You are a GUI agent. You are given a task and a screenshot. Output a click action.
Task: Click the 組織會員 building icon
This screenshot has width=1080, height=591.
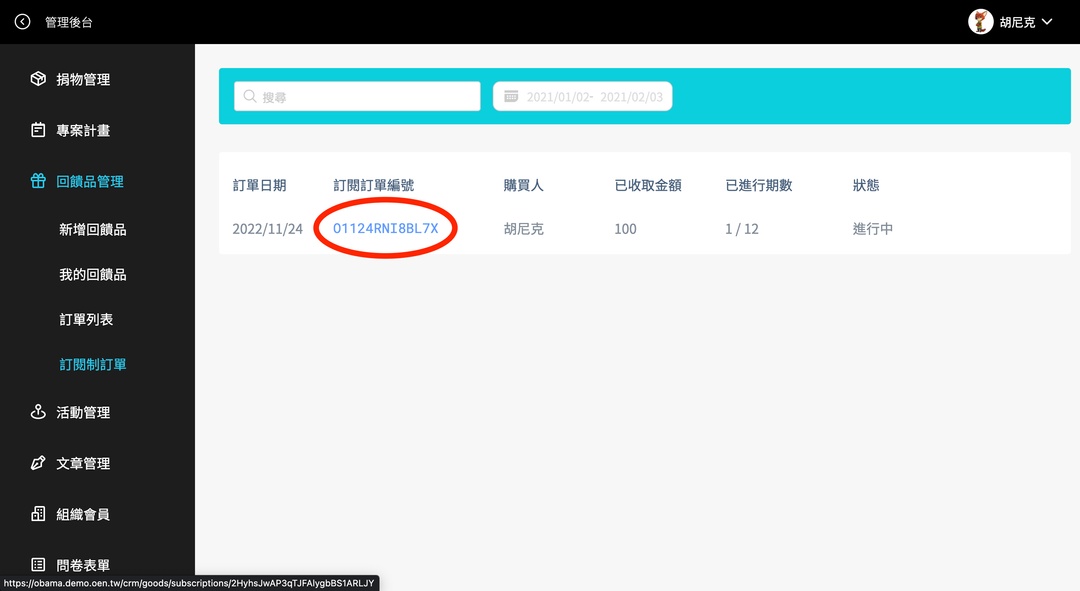pos(38,514)
